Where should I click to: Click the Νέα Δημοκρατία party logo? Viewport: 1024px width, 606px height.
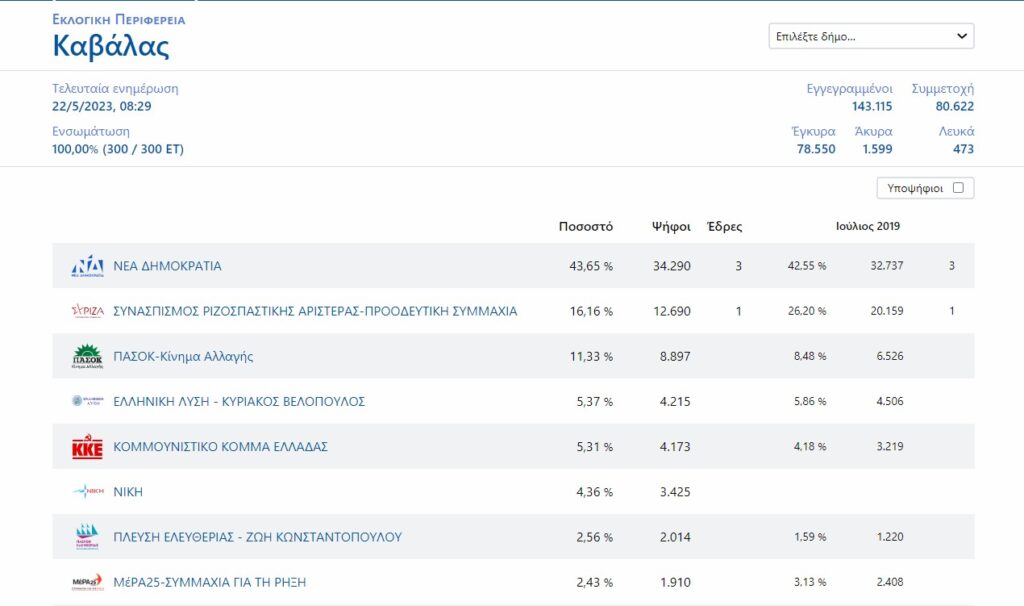click(87, 267)
